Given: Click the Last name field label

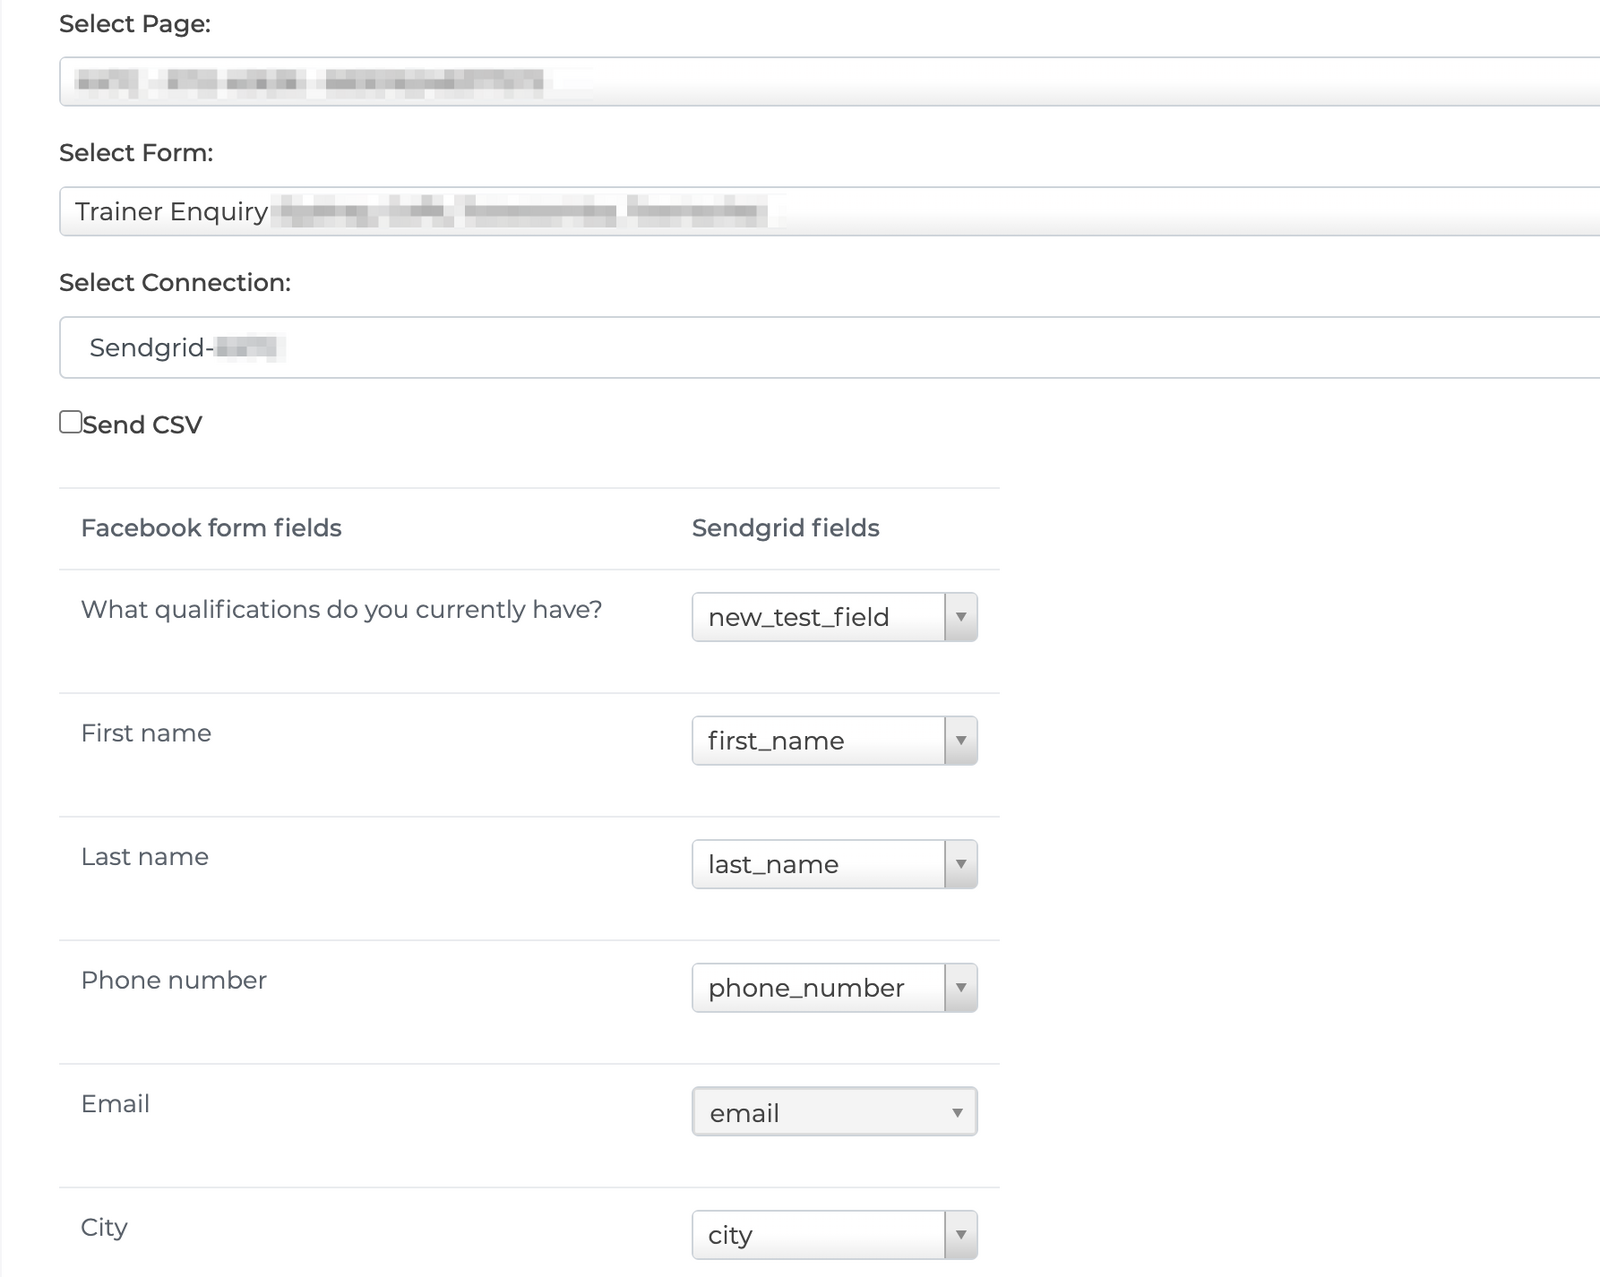Looking at the screenshot, I should pyautogui.click(x=145, y=856).
